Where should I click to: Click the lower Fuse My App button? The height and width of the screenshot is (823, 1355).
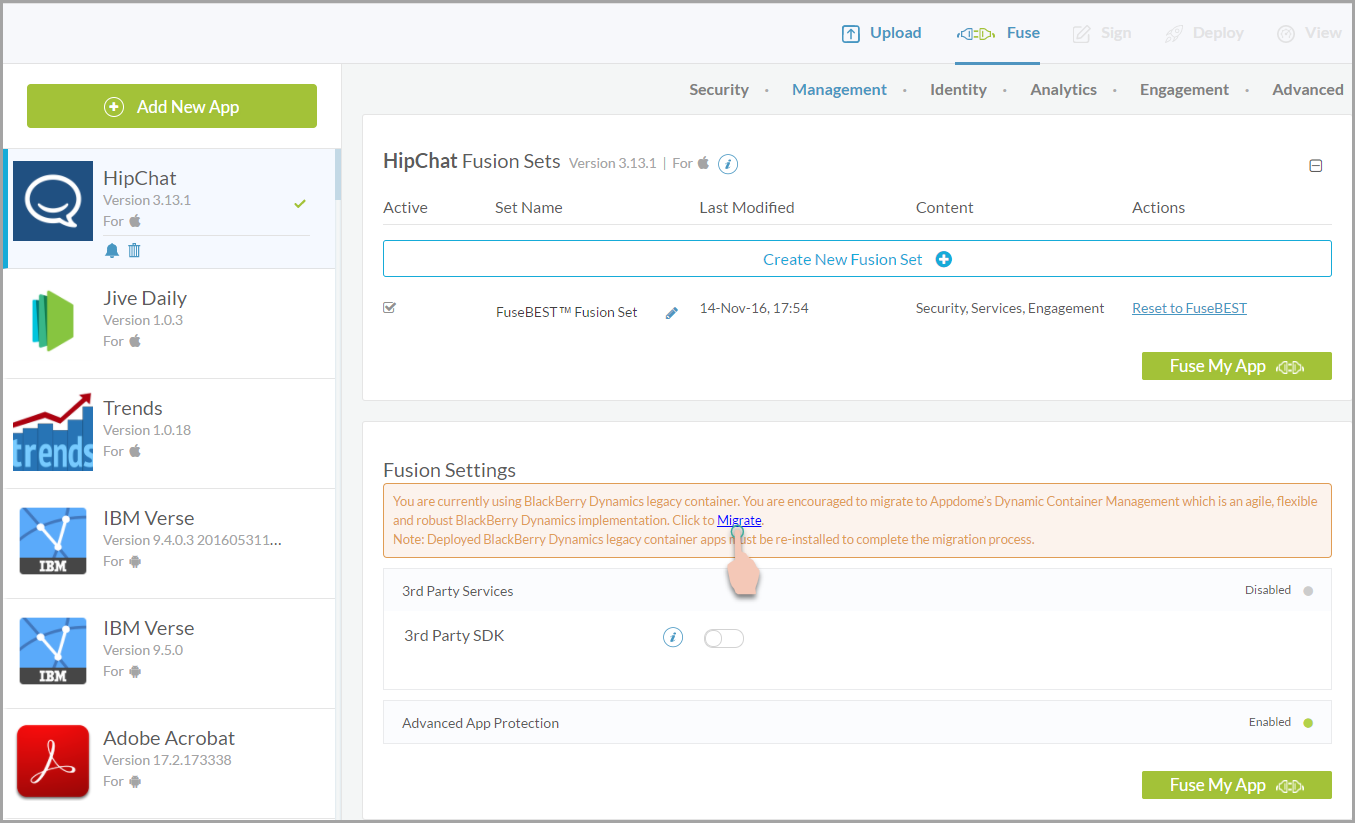pos(1236,785)
